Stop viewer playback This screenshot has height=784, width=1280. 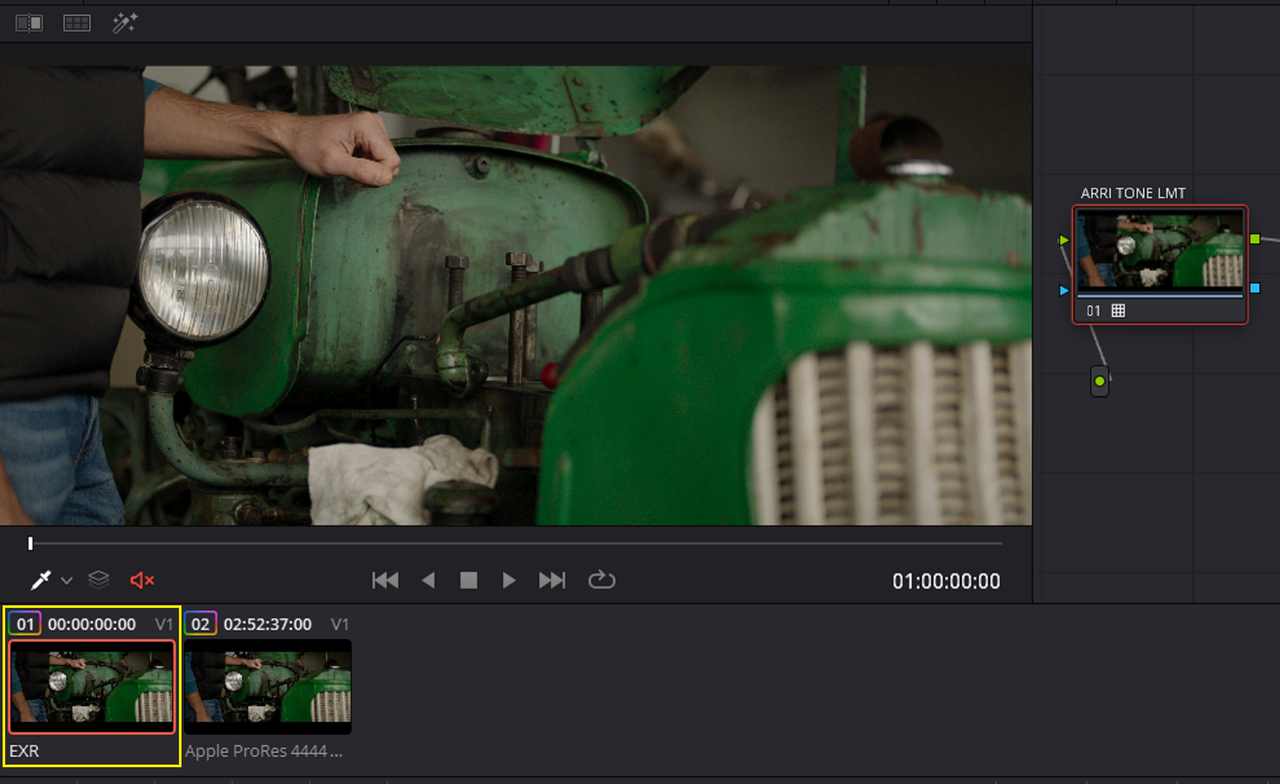coord(468,580)
